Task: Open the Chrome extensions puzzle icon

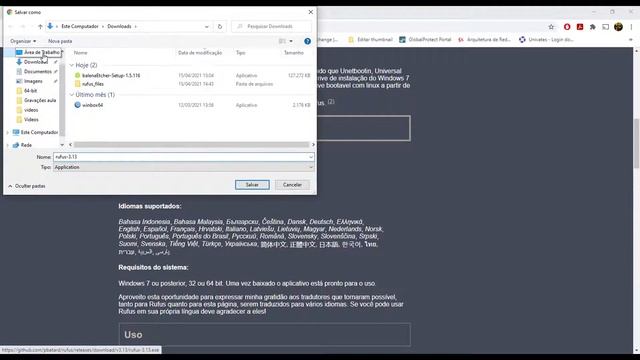Action: pos(593,27)
